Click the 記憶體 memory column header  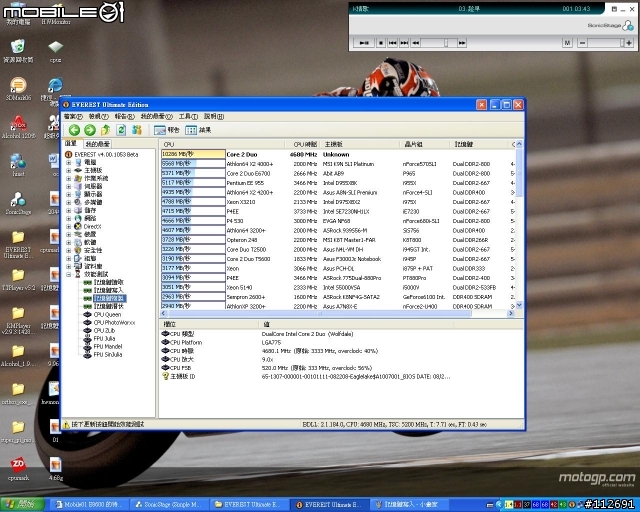(480, 144)
